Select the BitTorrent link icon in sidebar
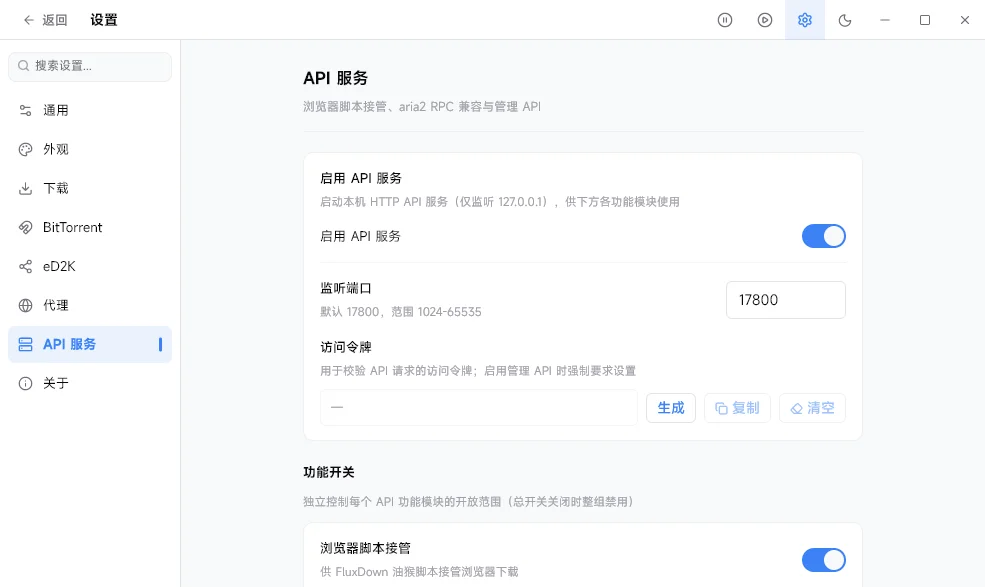985x587 pixels. click(x=25, y=228)
